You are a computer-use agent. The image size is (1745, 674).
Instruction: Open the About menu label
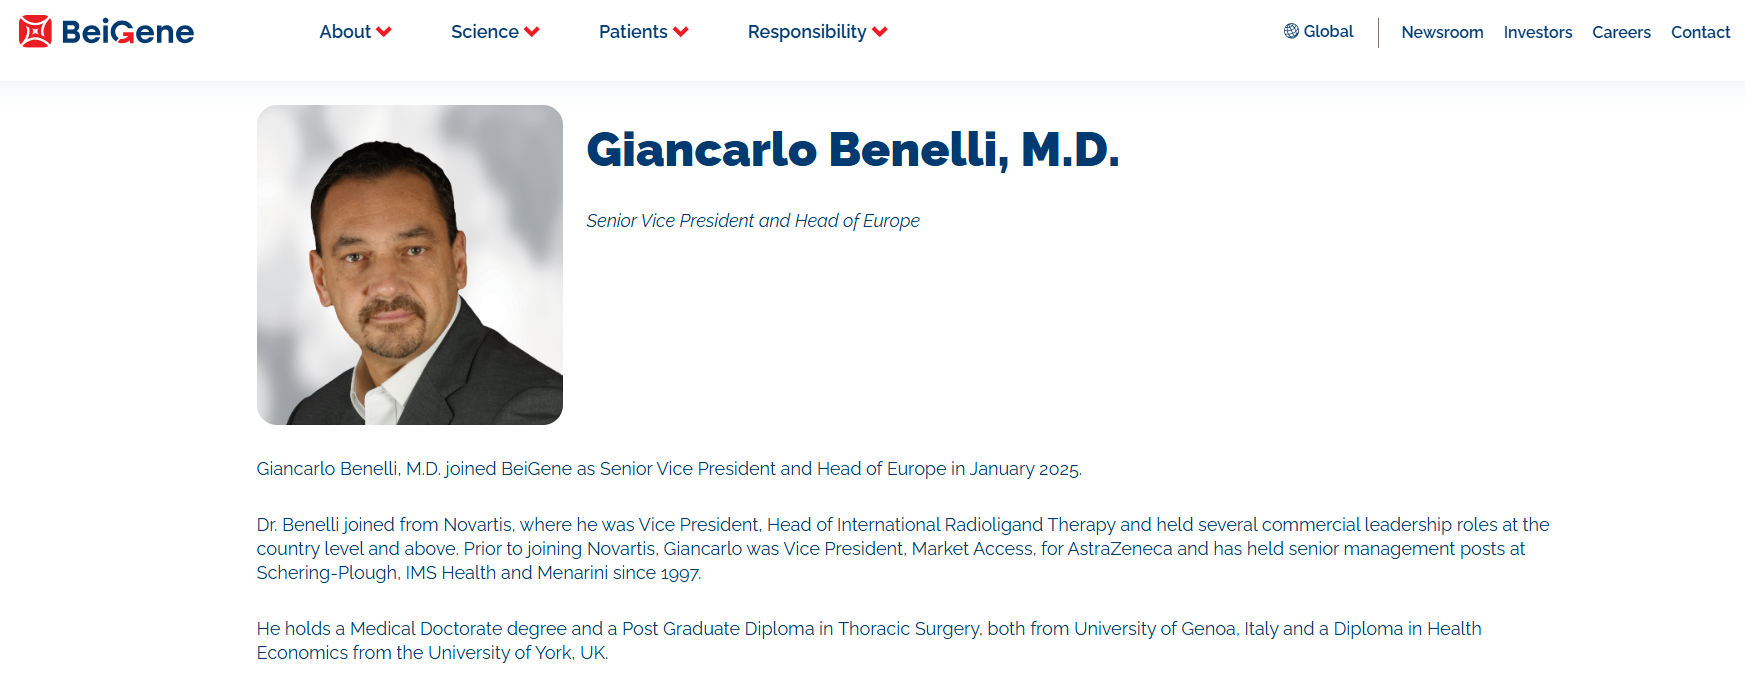[x=345, y=32]
